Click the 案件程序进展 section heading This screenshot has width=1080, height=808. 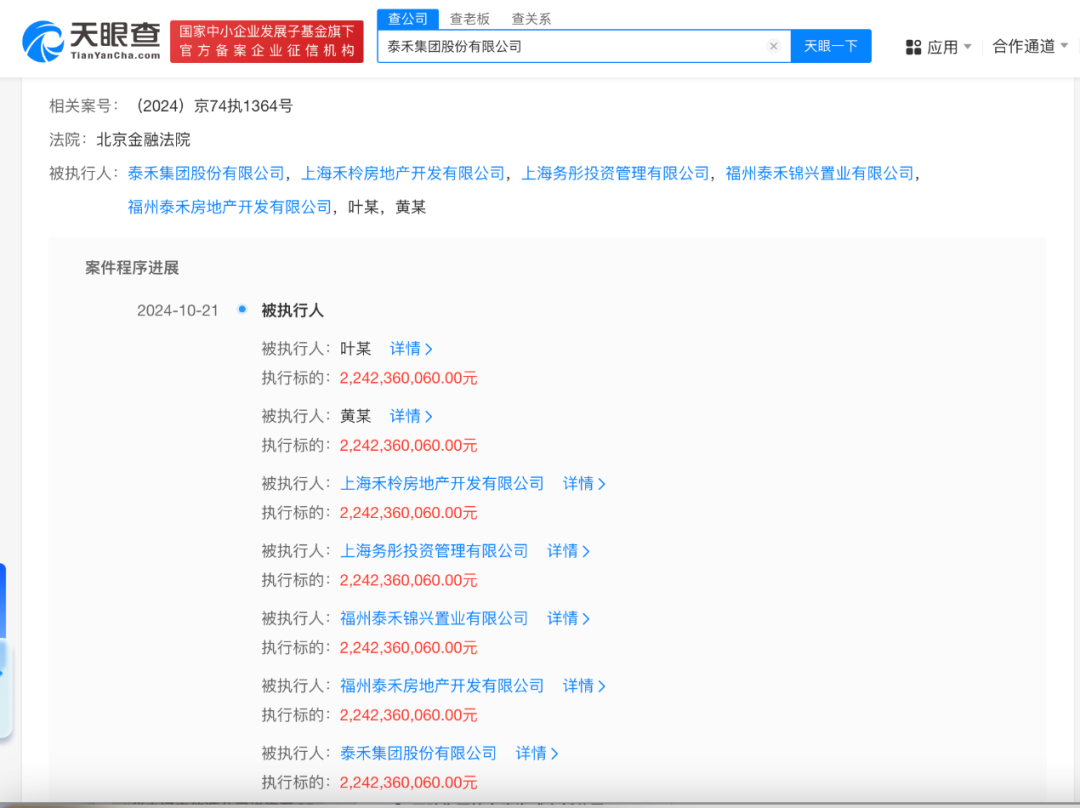pos(132,268)
